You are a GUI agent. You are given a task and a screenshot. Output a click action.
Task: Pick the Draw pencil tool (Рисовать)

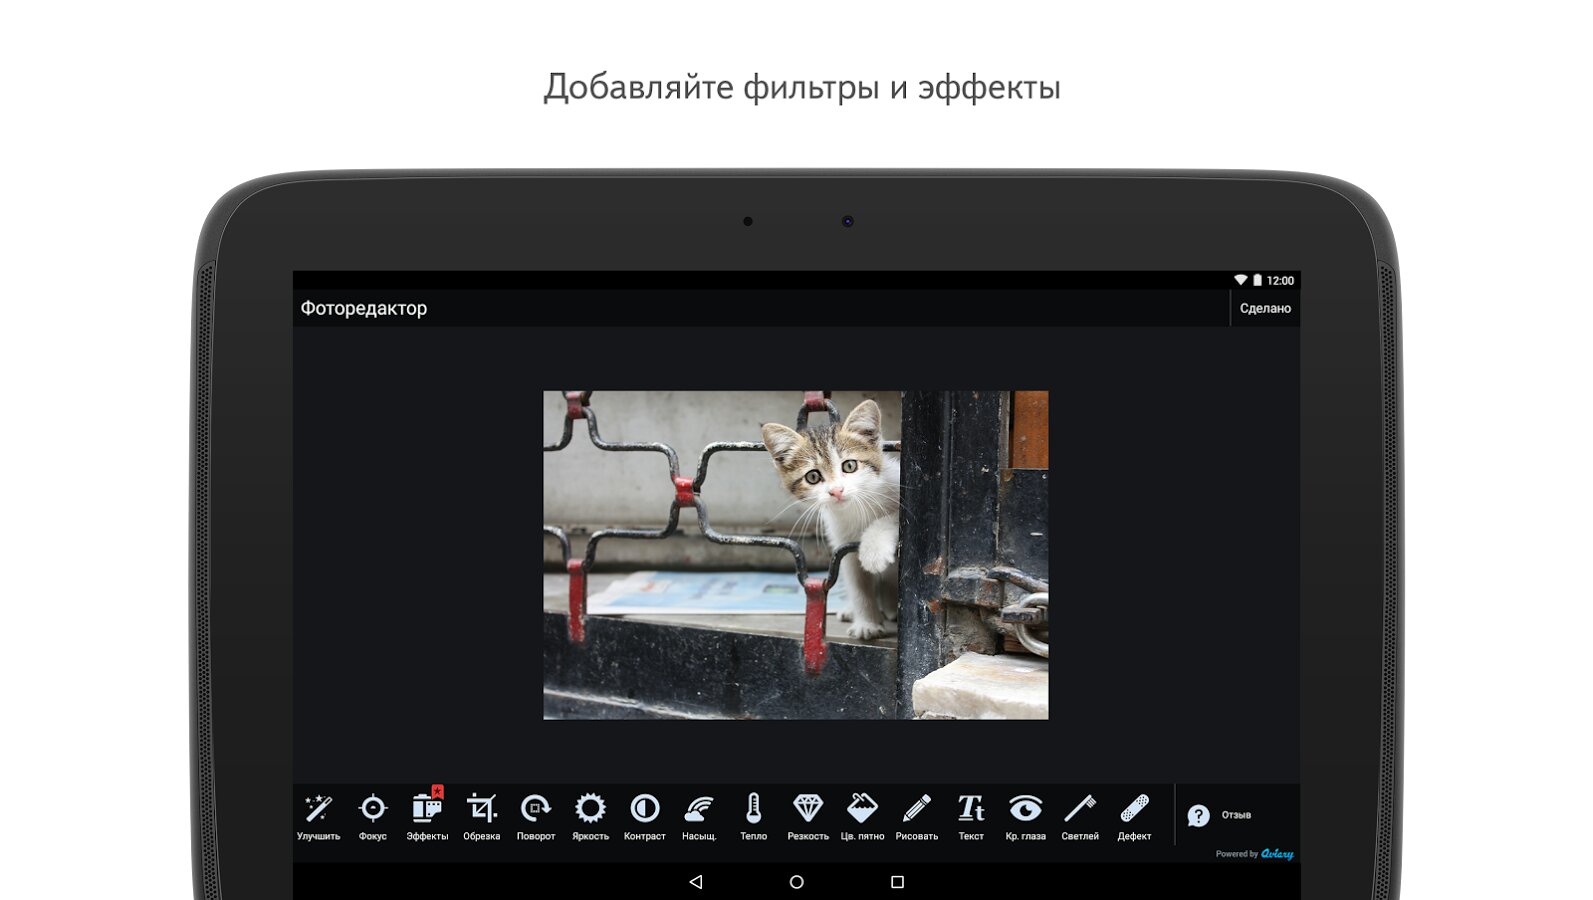(917, 815)
